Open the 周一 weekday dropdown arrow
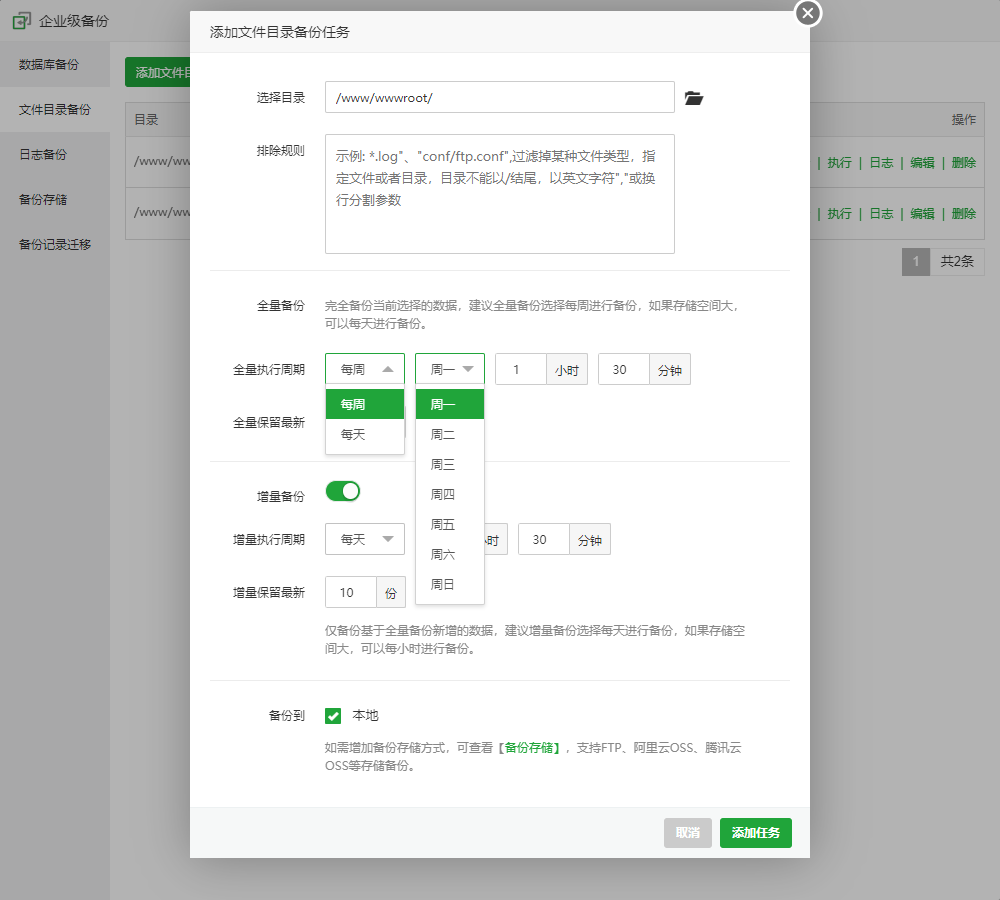Image resolution: width=1000 pixels, height=900 pixels. pyautogui.click(x=466, y=369)
